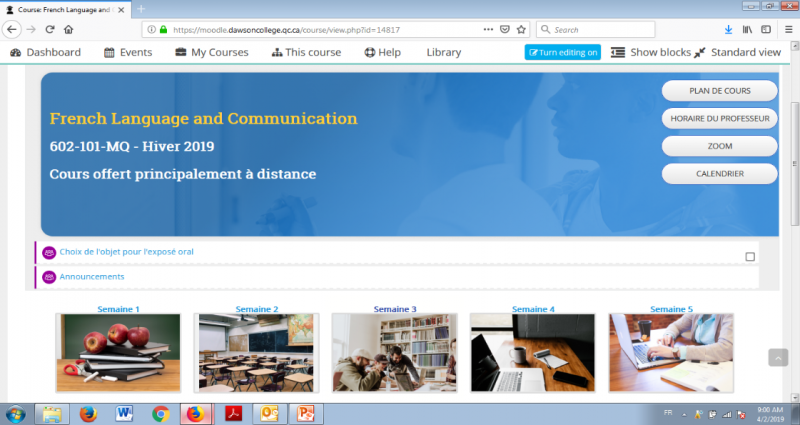Open the PLAN DE COURS button
Viewport: 800px width, 425px height.
(x=719, y=91)
